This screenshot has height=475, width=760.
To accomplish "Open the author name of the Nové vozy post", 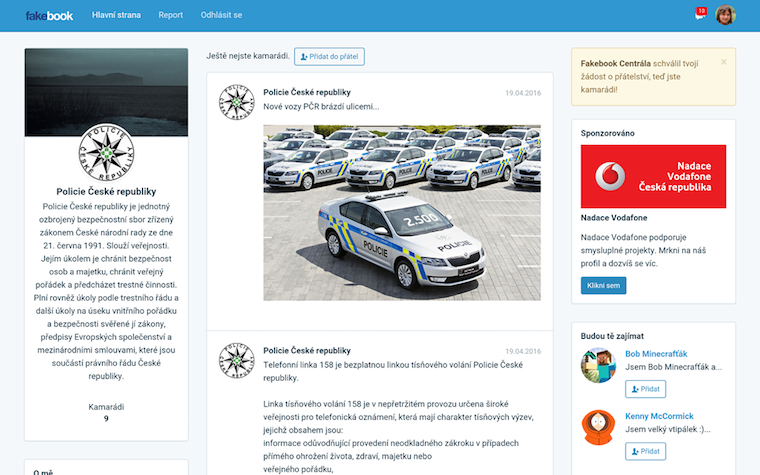I will click(x=307, y=92).
